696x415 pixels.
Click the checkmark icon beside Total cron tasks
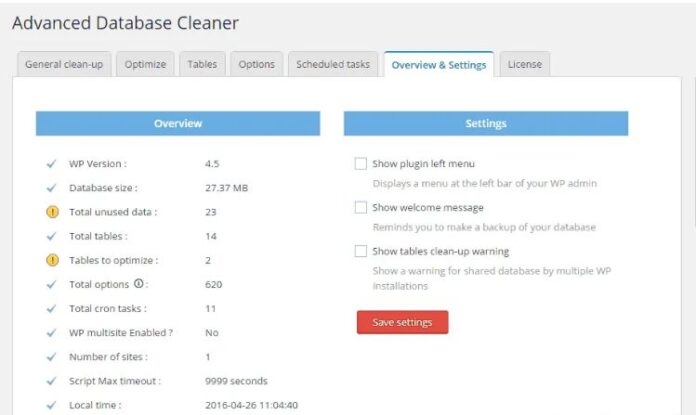[51, 308]
